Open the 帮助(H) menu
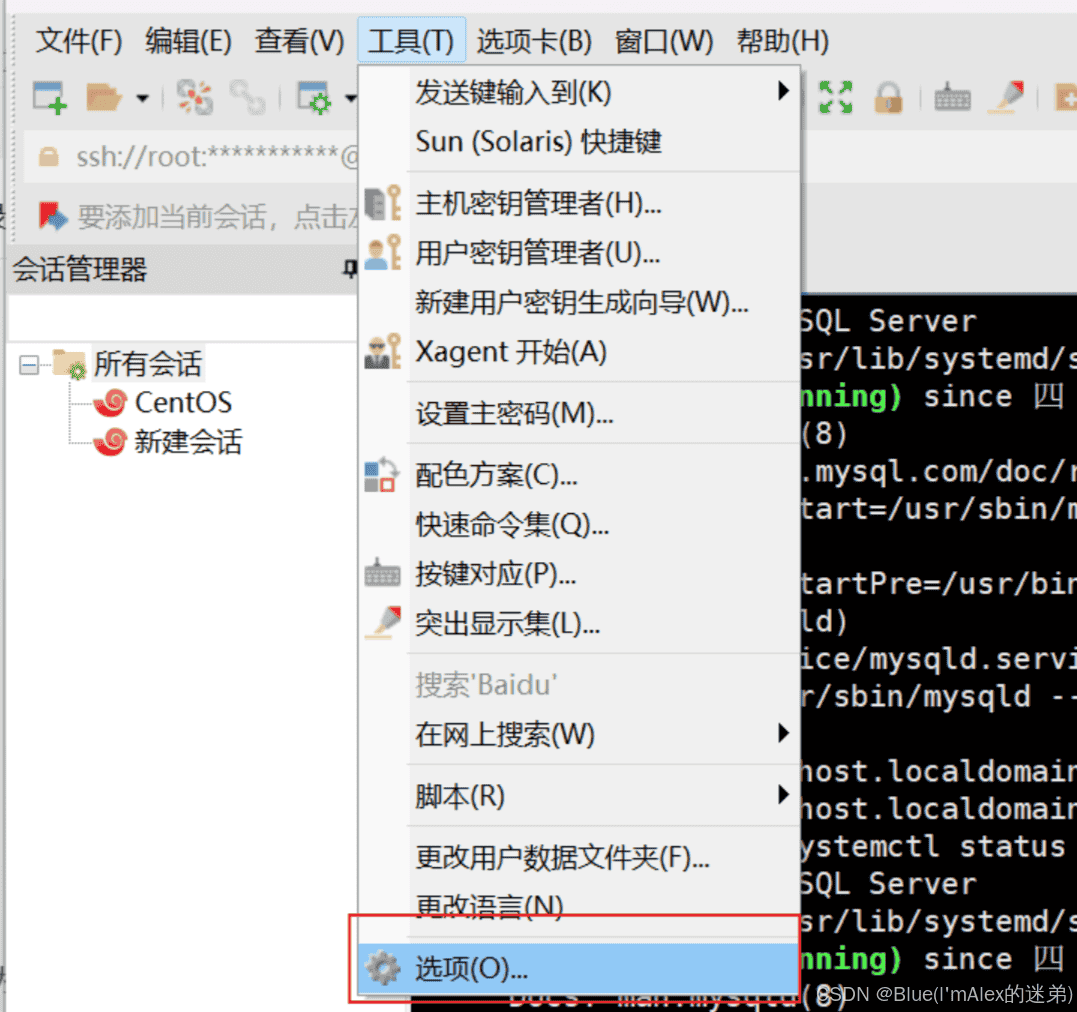 pos(783,40)
